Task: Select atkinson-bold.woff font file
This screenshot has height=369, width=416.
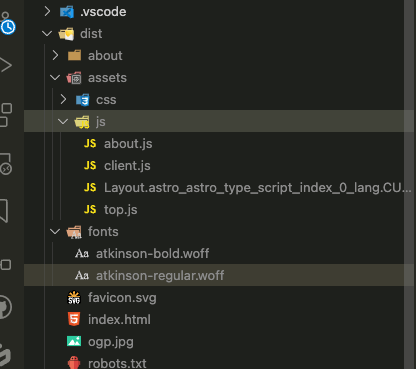Action: pyautogui.click(x=152, y=254)
